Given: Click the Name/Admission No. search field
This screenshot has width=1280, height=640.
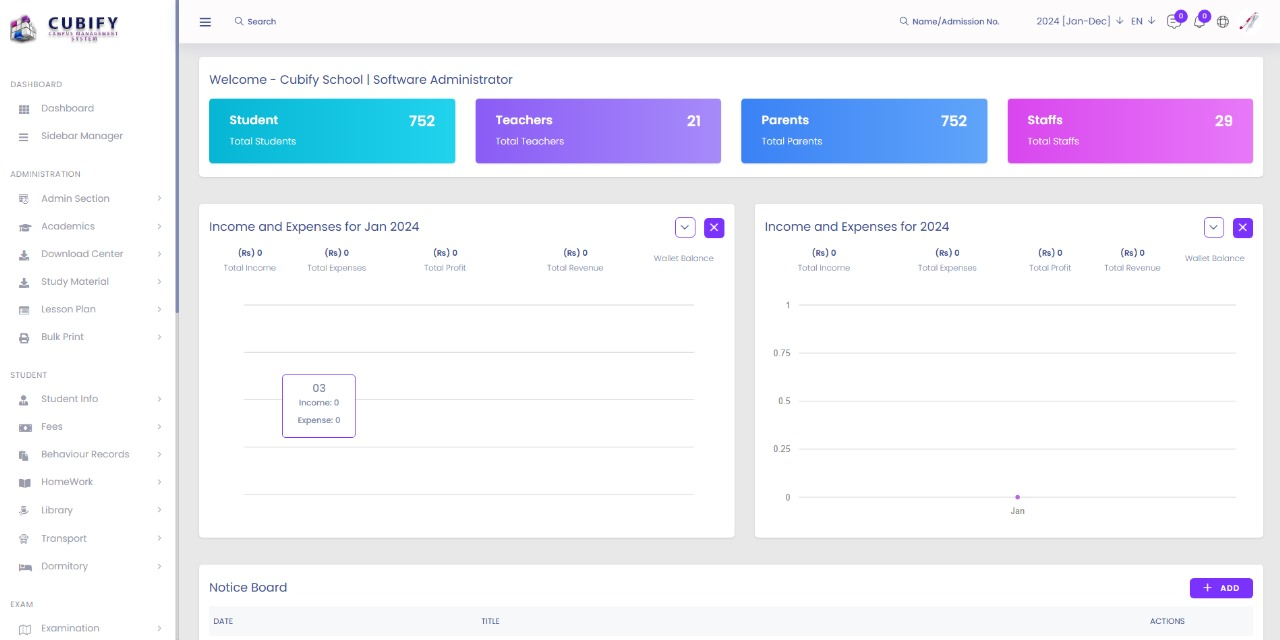Looking at the screenshot, I should point(955,22).
